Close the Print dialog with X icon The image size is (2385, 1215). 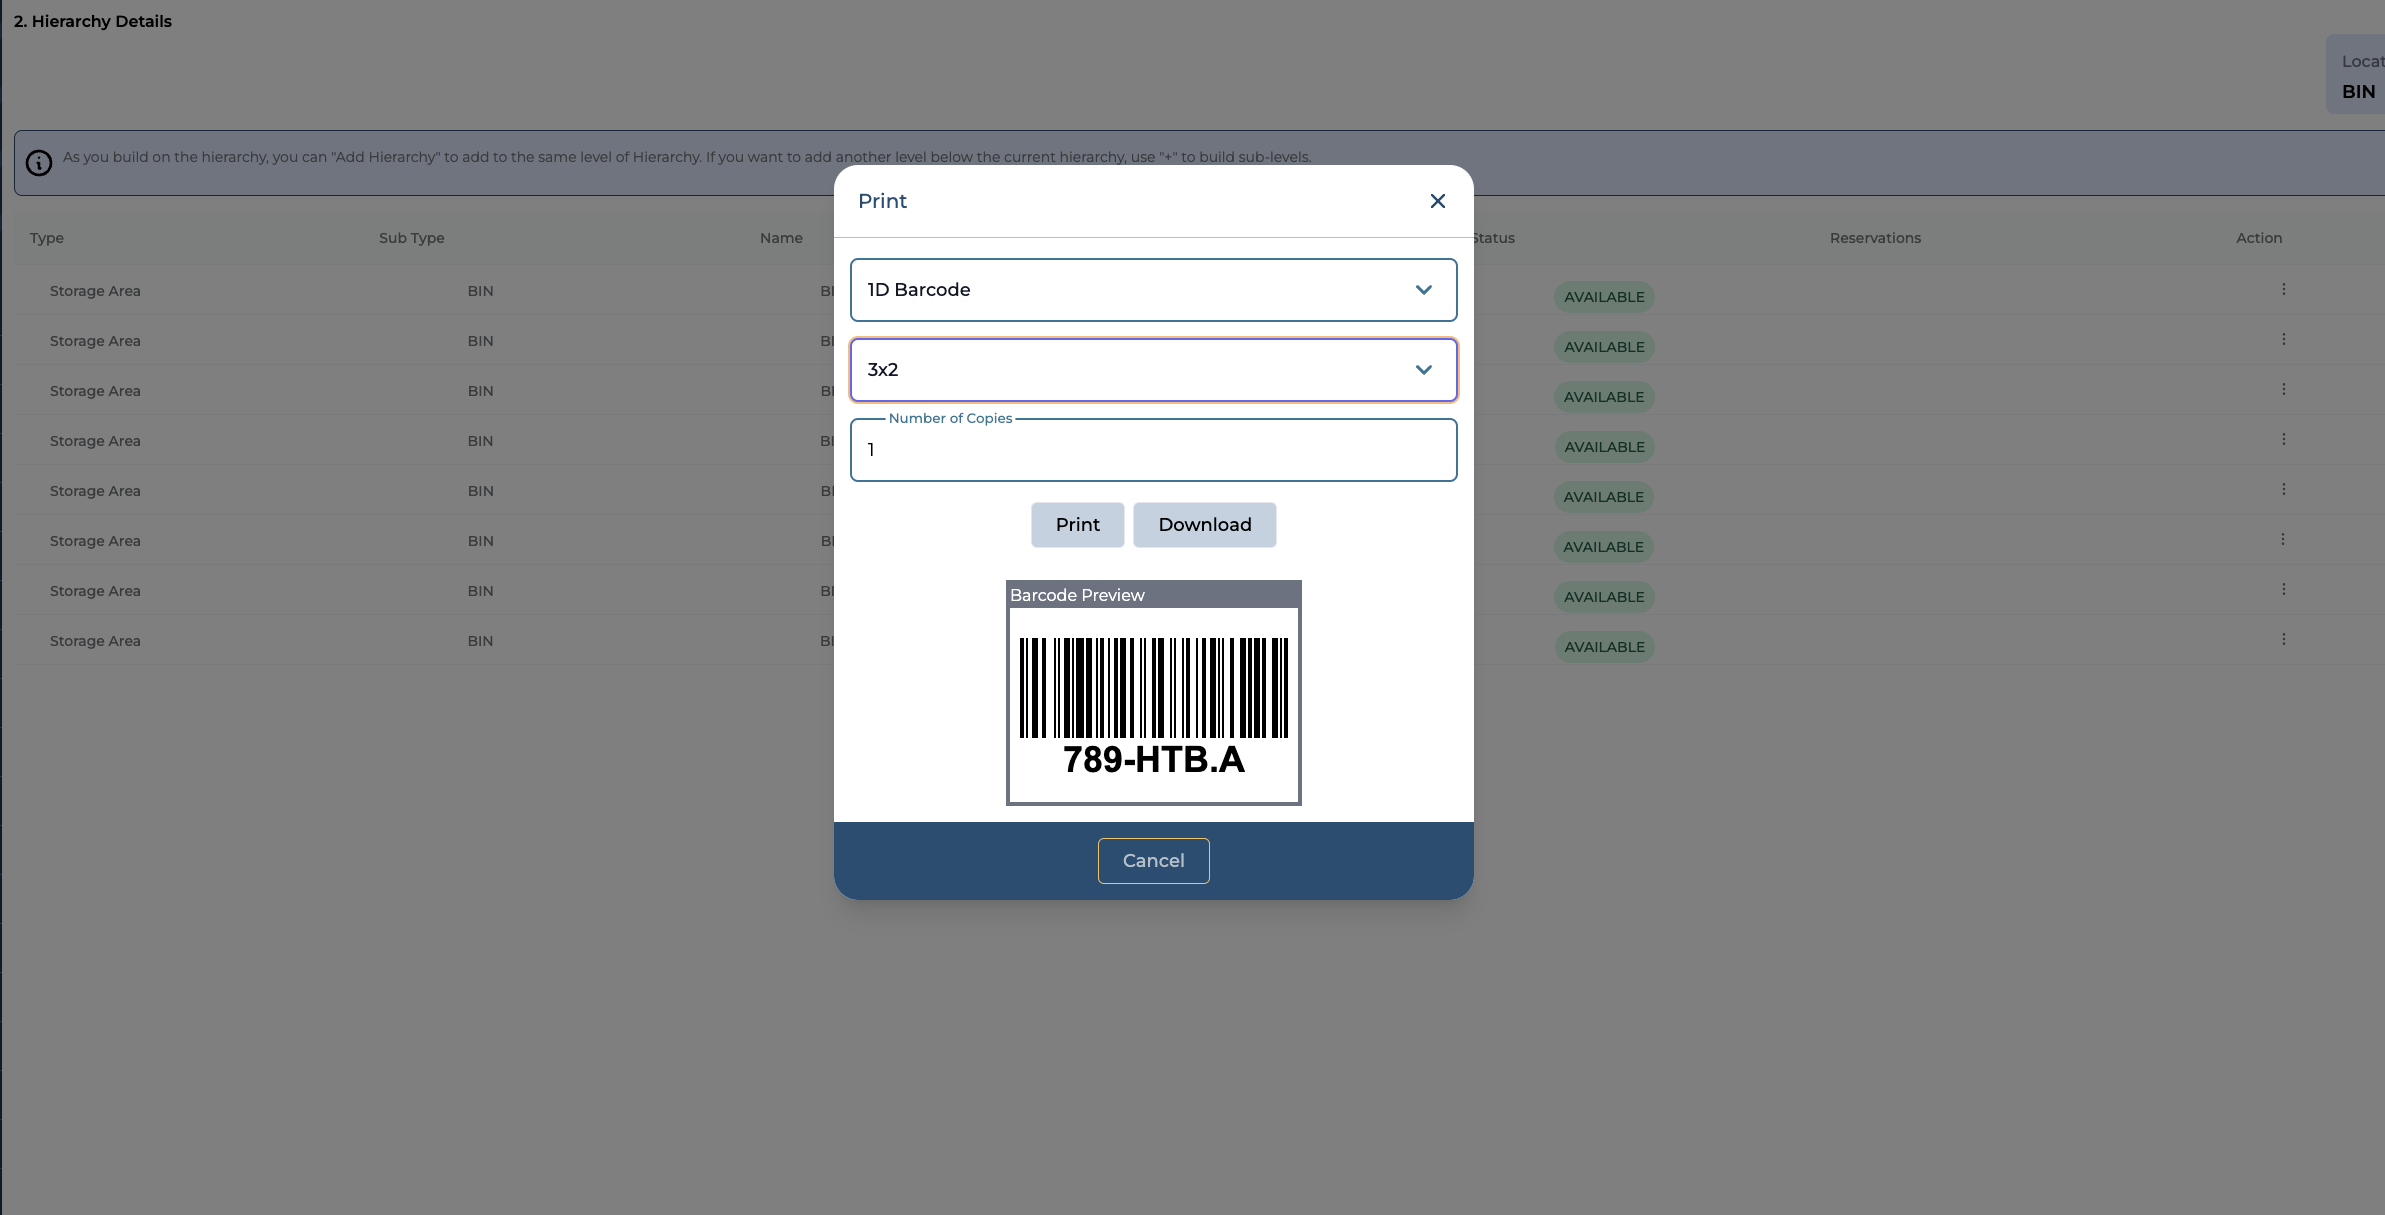click(1437, 201)
